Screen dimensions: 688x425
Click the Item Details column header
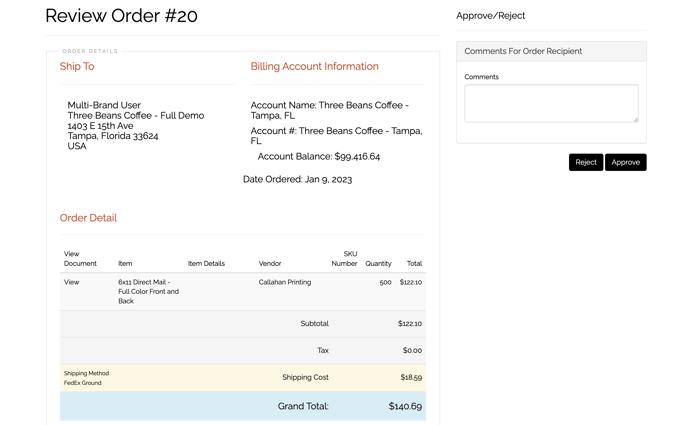click(206, 263)
